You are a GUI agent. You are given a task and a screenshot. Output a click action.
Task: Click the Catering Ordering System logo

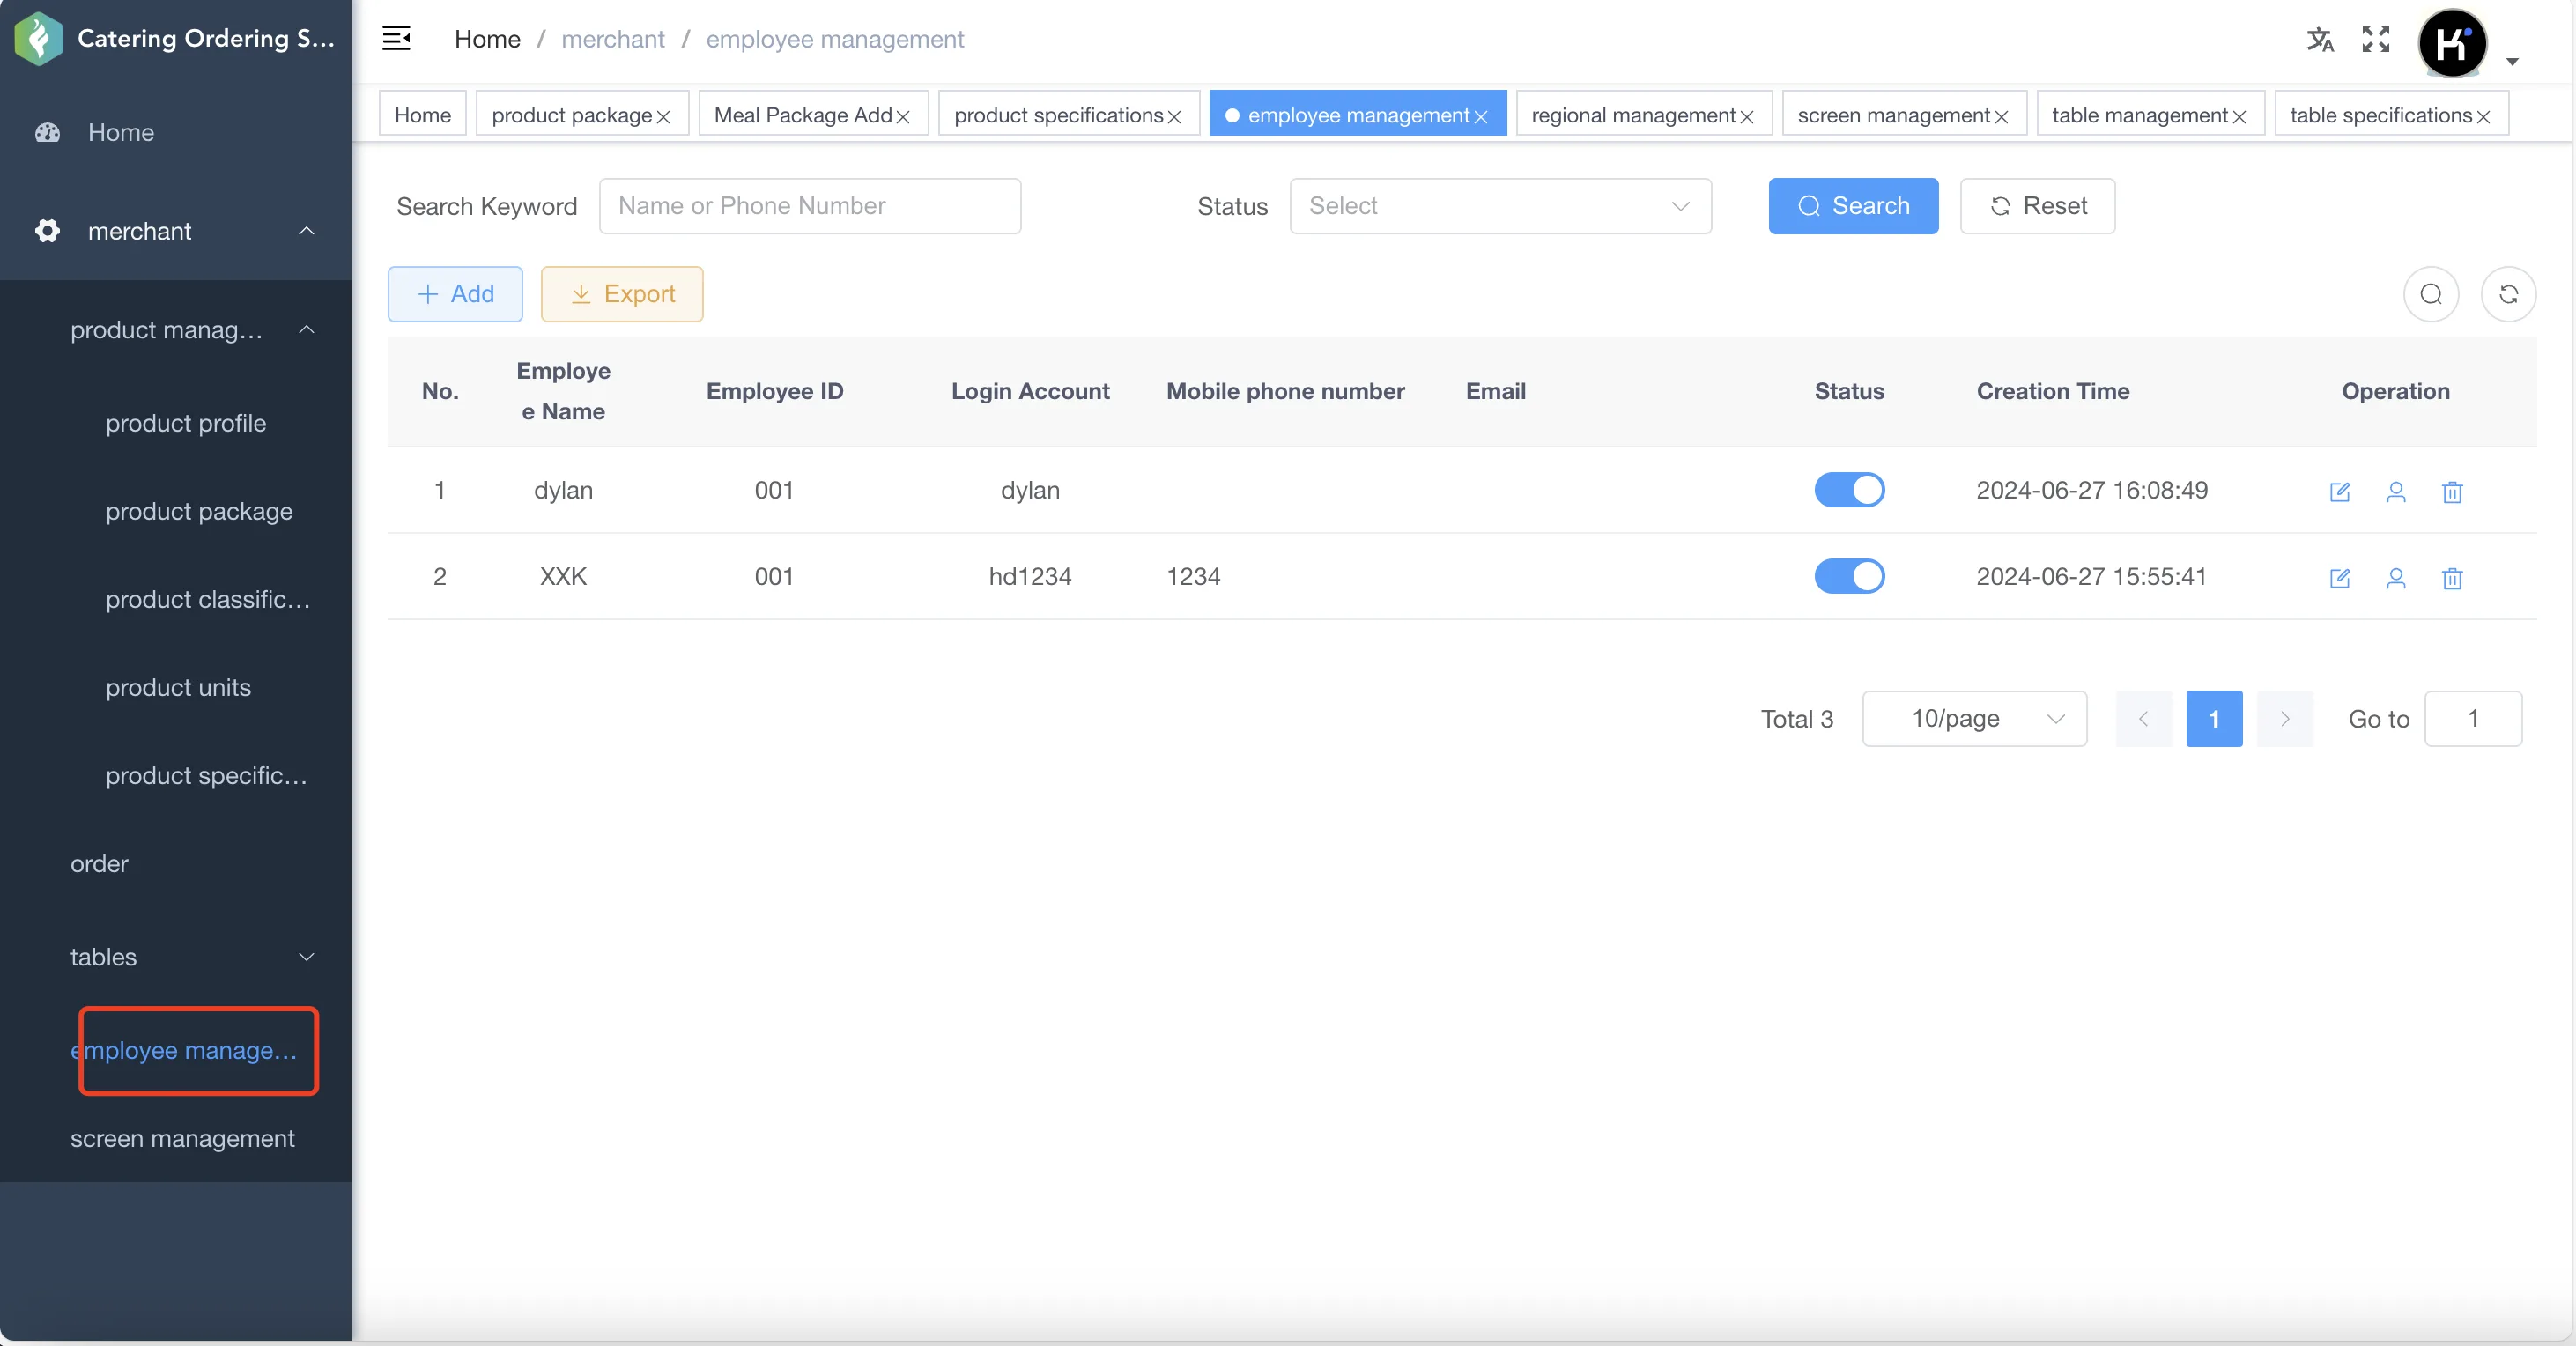[39, 38]
